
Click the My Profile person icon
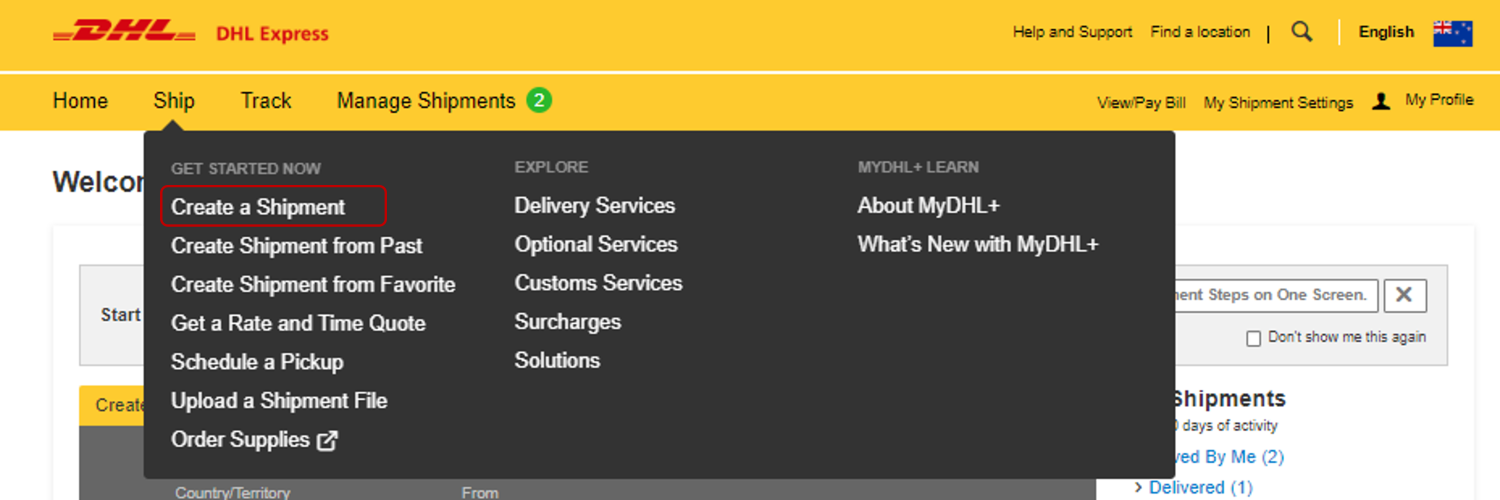click(1381, 101)
